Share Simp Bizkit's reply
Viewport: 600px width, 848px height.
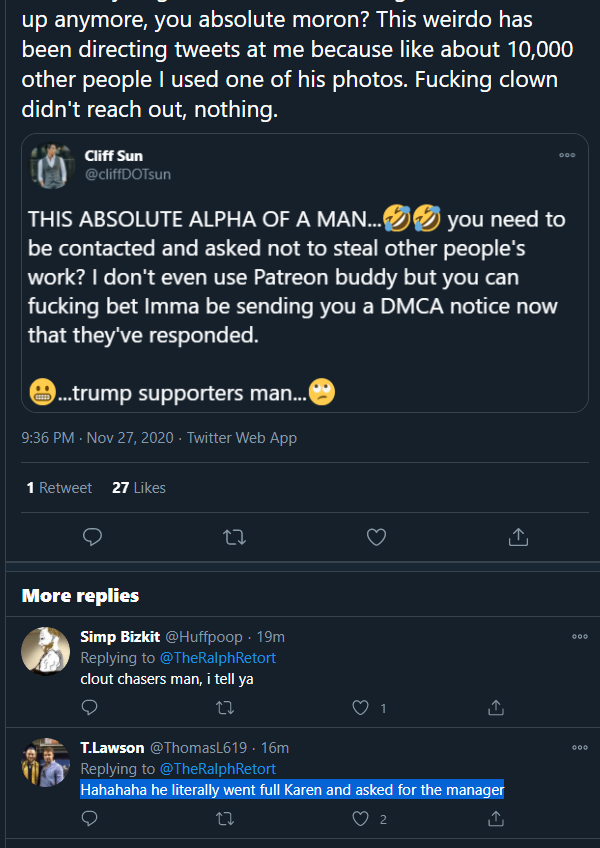pos(496,708)
